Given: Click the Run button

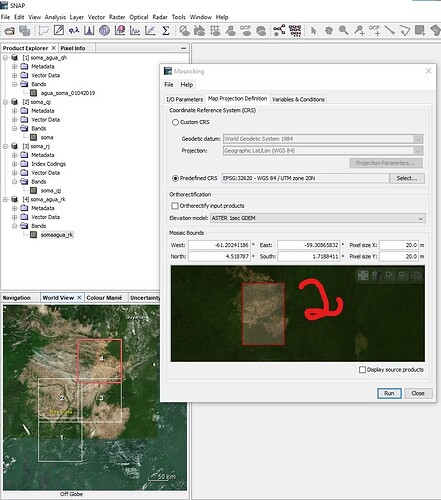Looking at the screenshot, I should tap(389, 393).
